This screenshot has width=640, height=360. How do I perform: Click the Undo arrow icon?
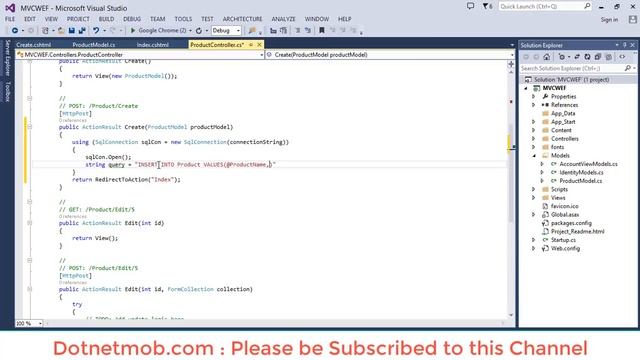[x=96, y=31]
